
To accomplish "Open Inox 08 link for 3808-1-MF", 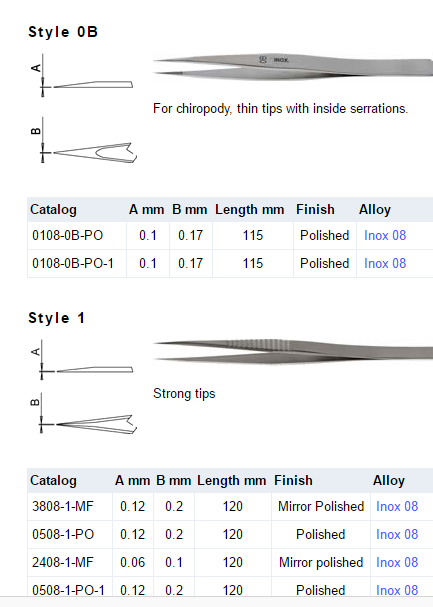I will point(397,506).
